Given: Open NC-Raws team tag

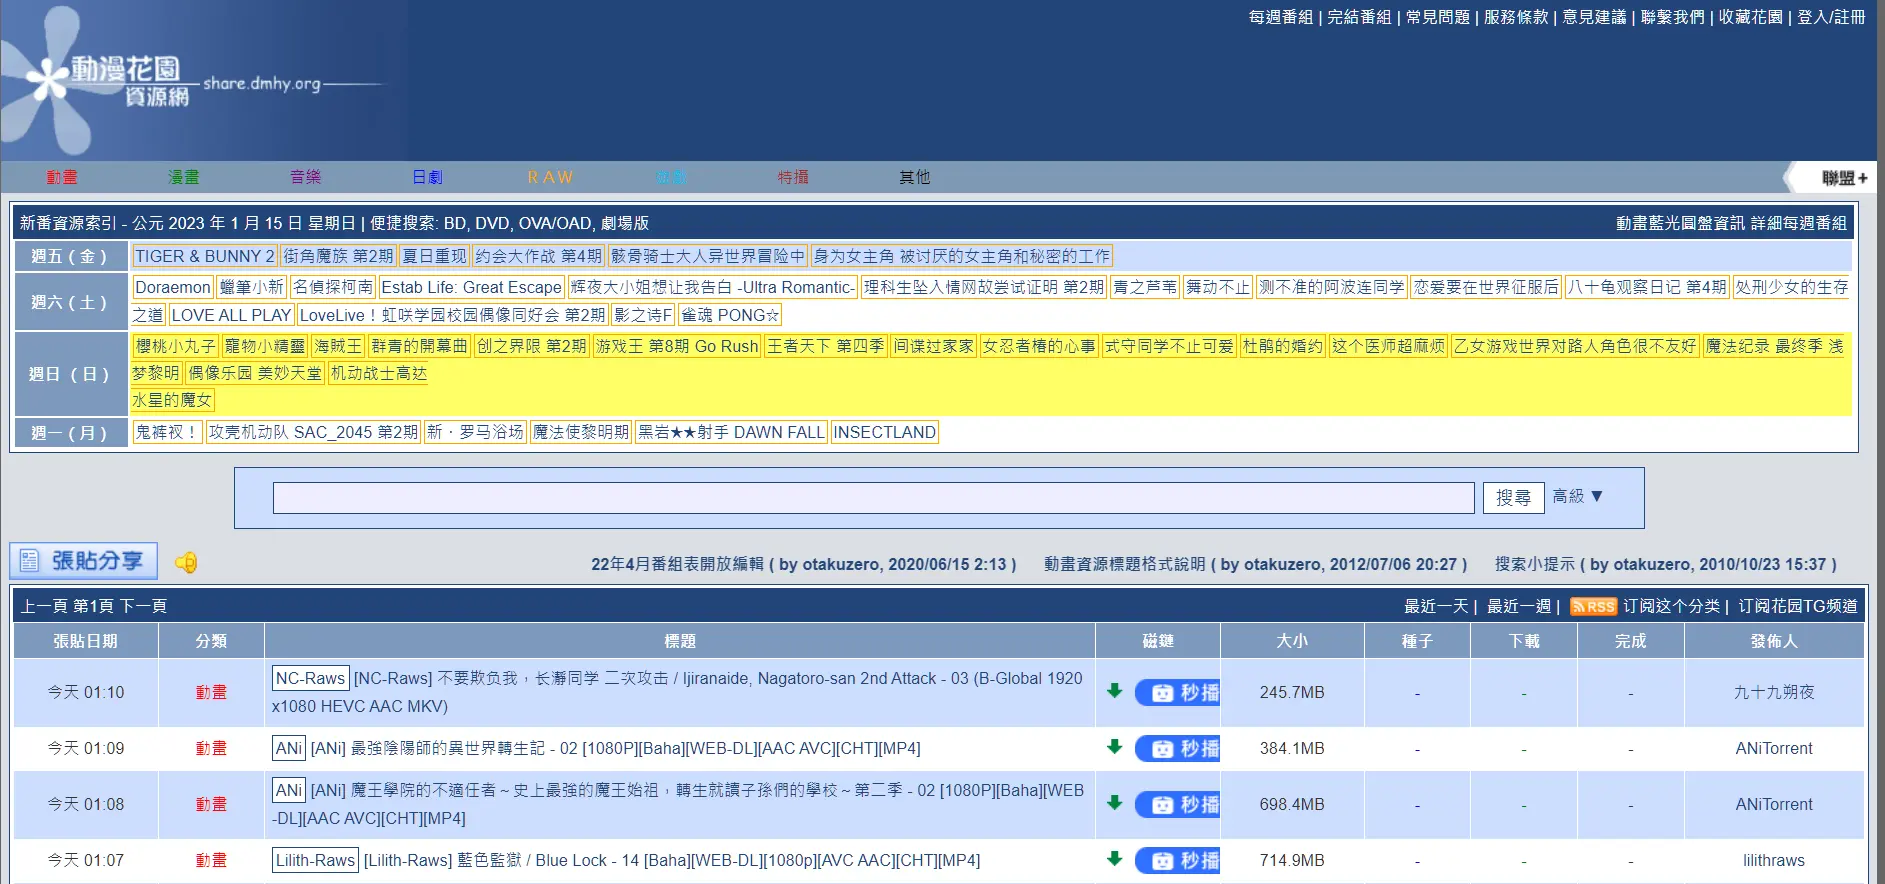Looking at the screenshot, I should tap(310, 678).
